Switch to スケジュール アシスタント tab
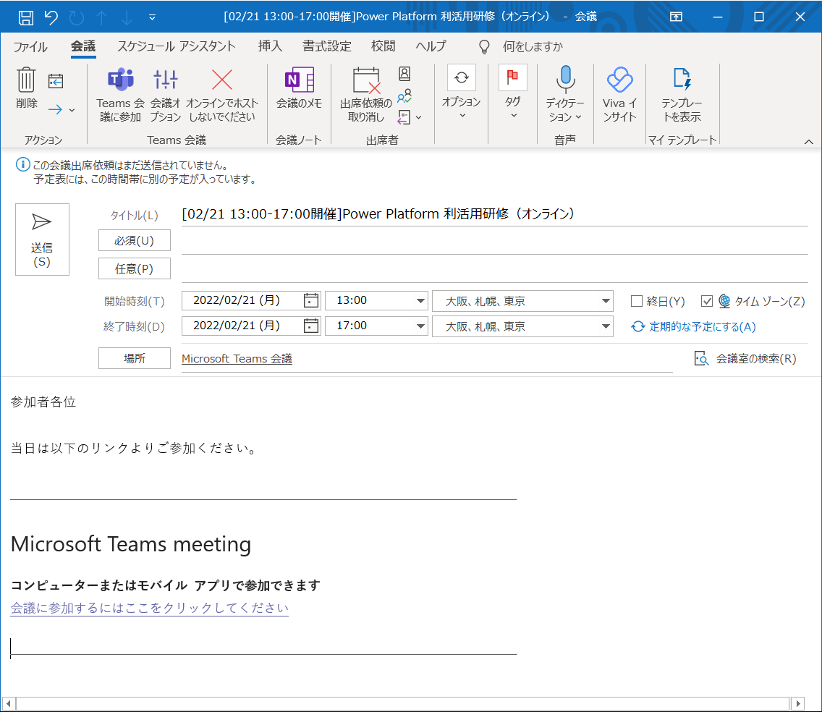The width and height of the screenshot is (822, 712). (176, 46)
